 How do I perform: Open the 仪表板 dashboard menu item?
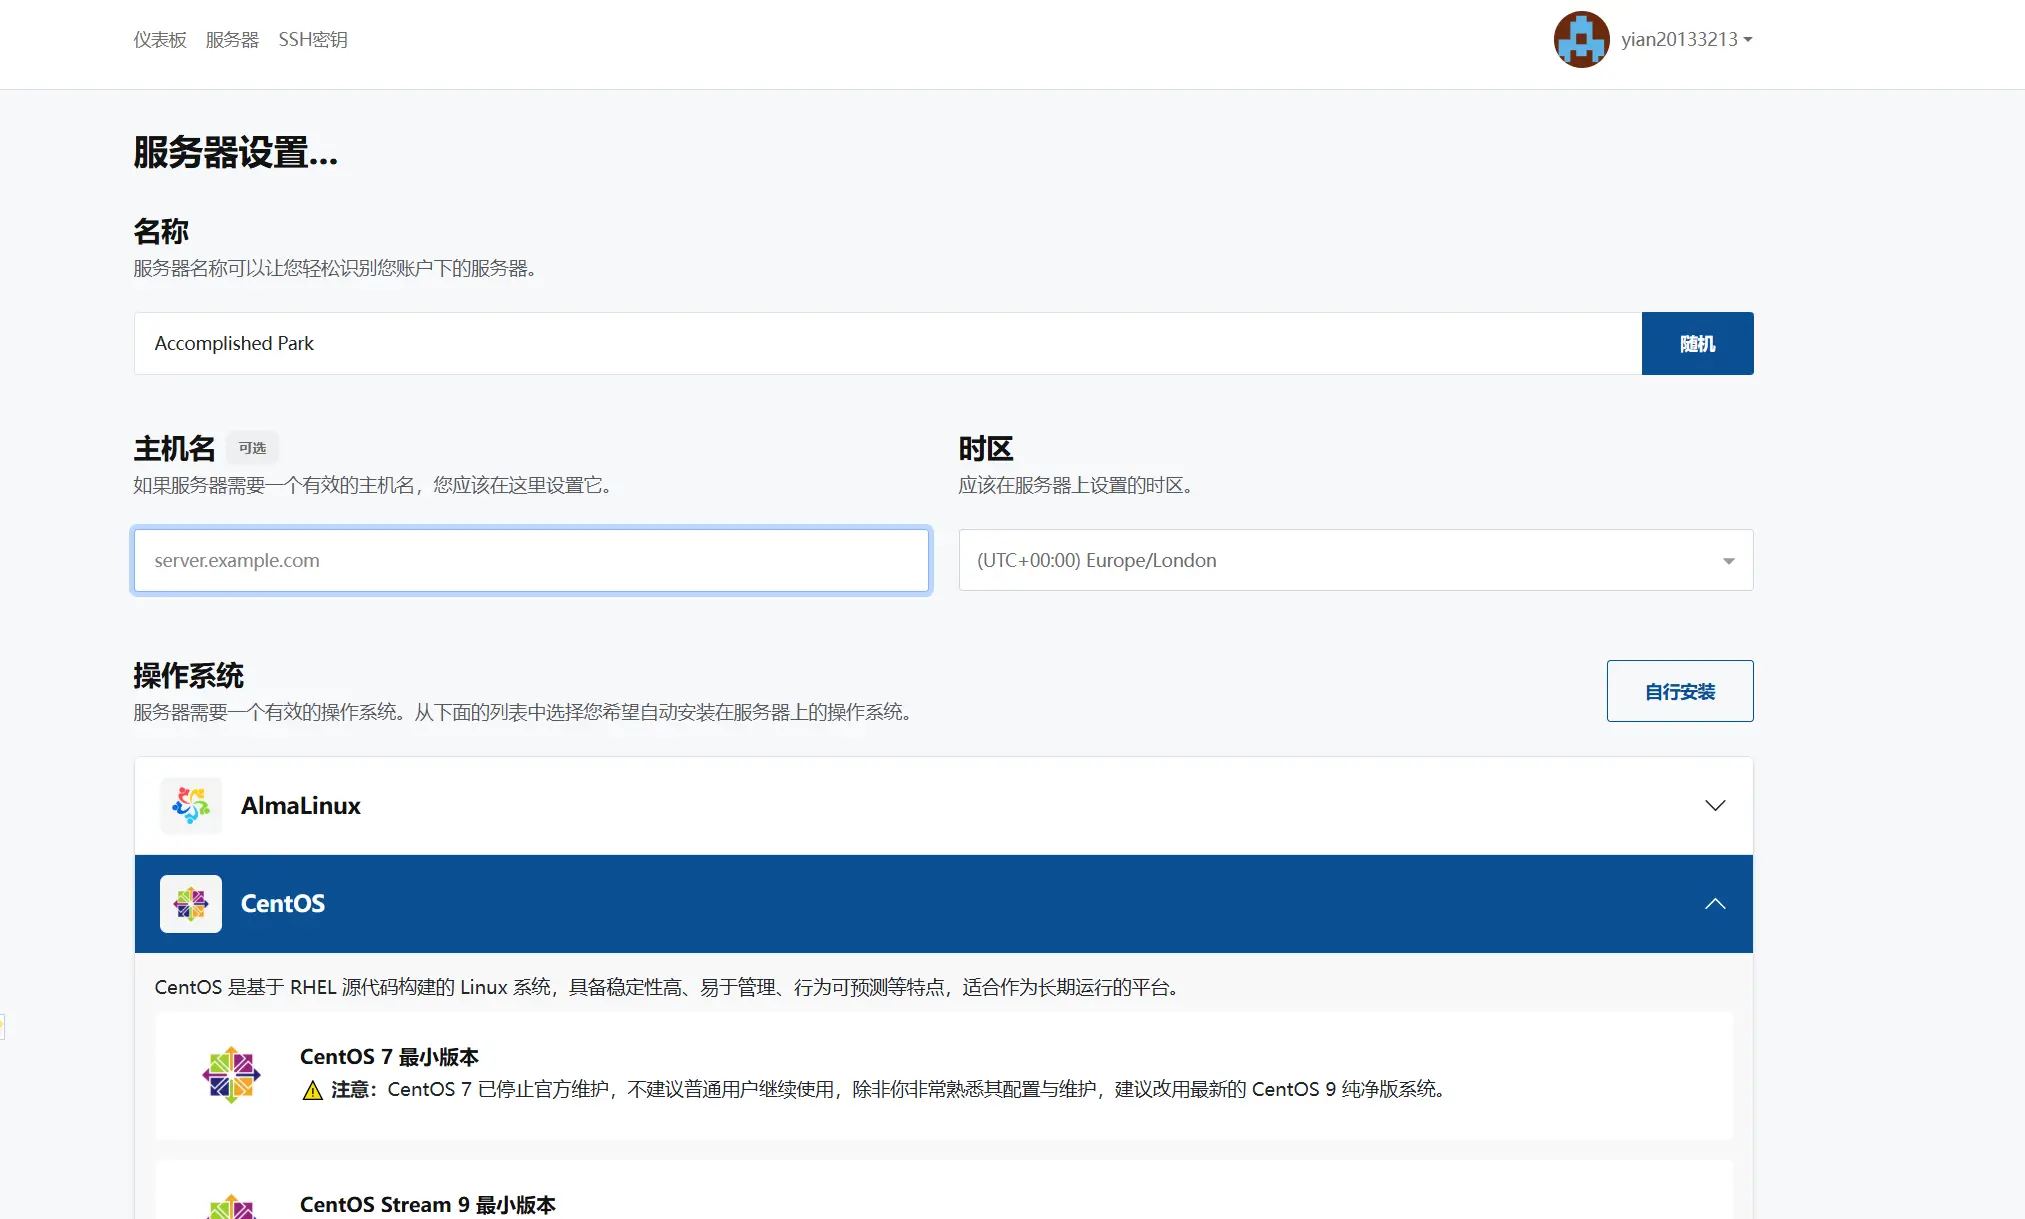tap(160, 39)
